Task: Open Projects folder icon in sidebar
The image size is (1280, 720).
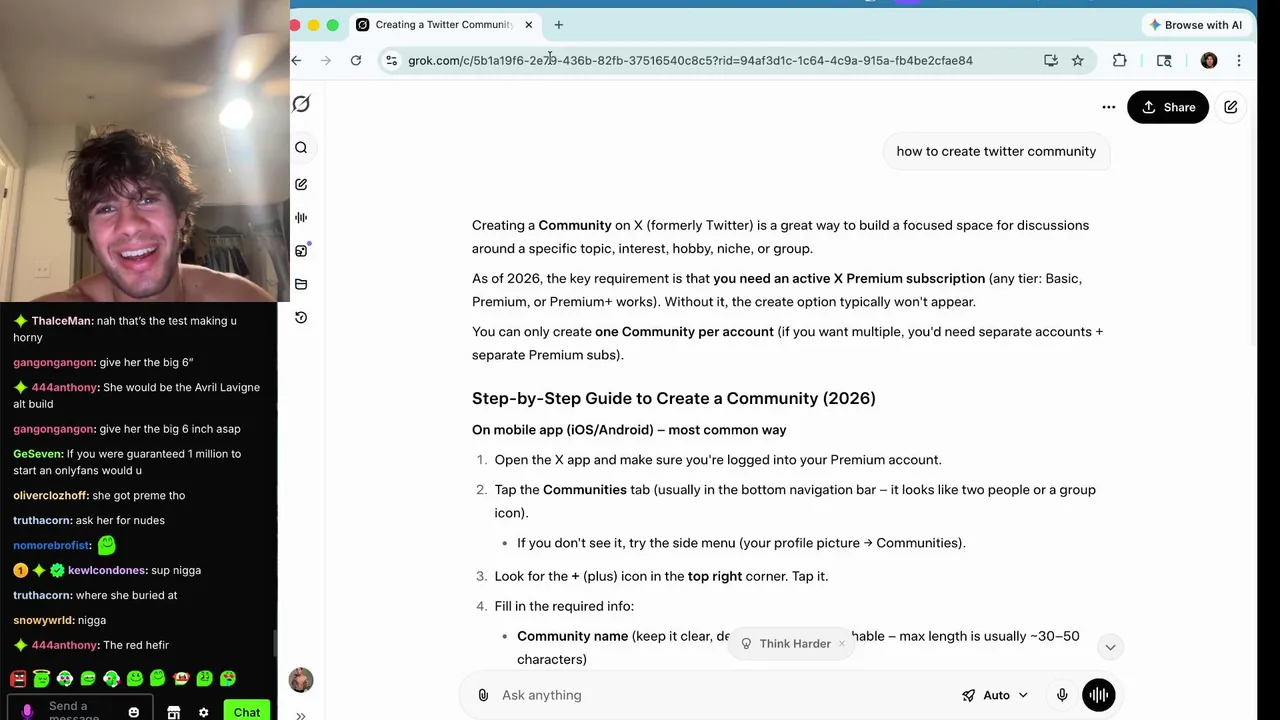Action: (x=301, y=284)
